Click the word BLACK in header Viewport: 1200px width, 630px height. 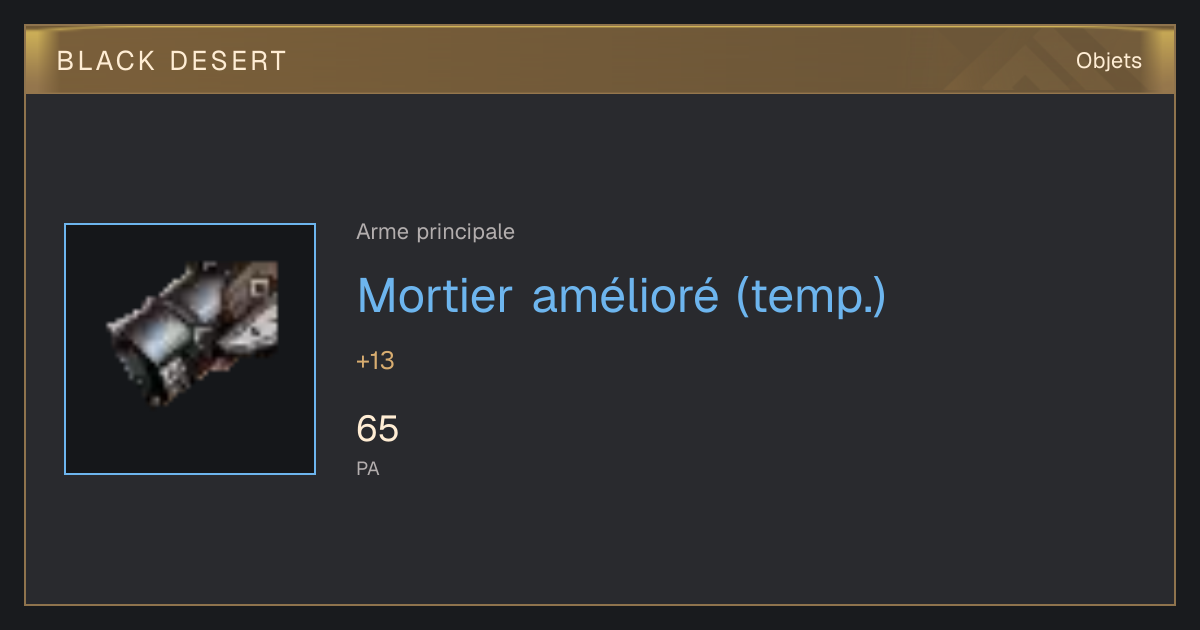pos(106,61)
